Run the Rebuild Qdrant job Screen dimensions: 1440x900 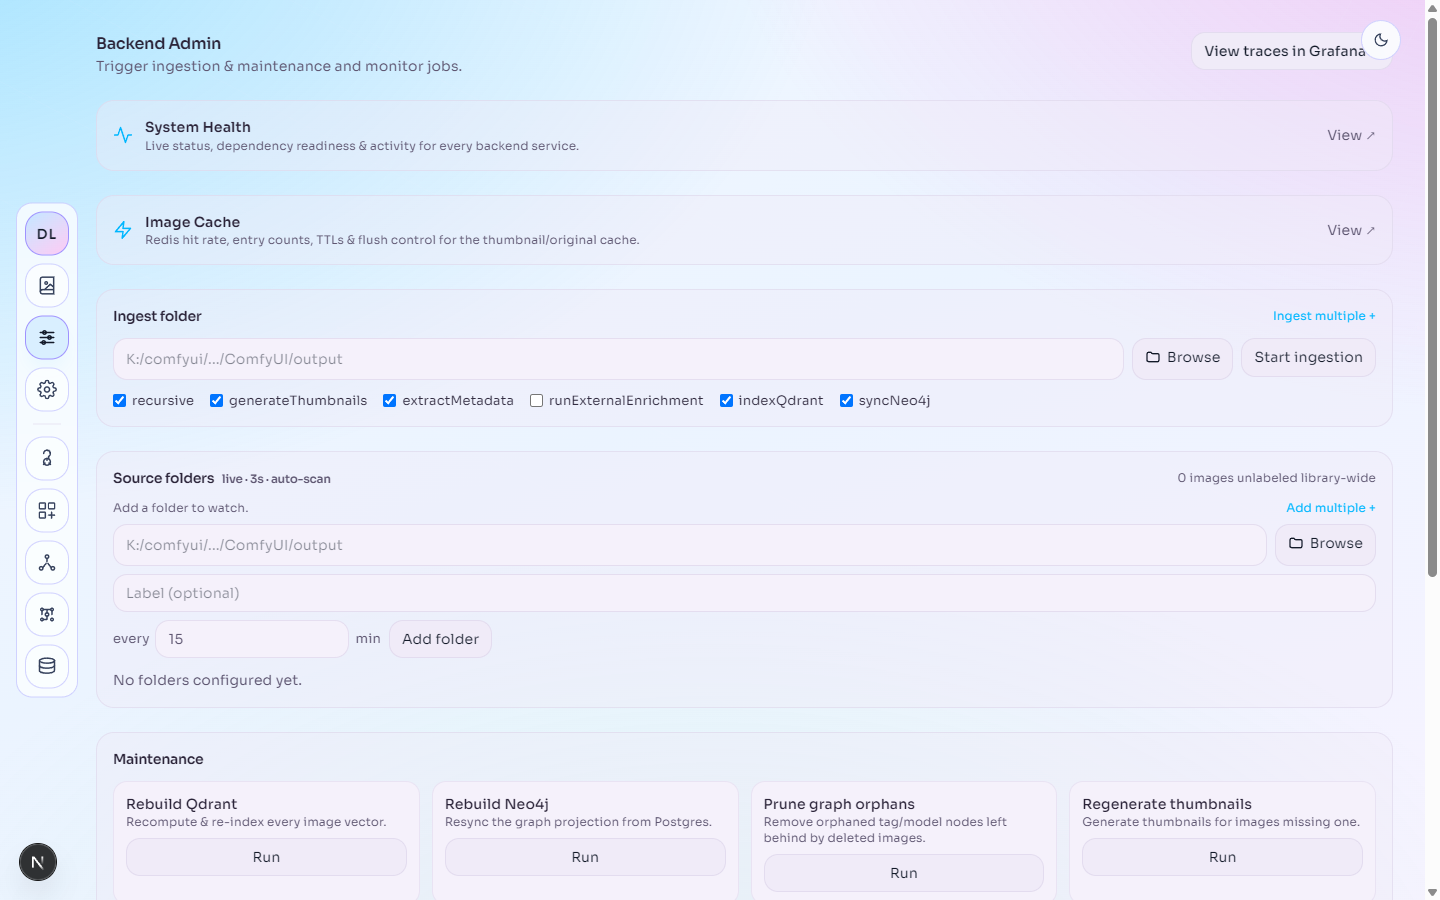pyautogui.click(x=266, y=857)
